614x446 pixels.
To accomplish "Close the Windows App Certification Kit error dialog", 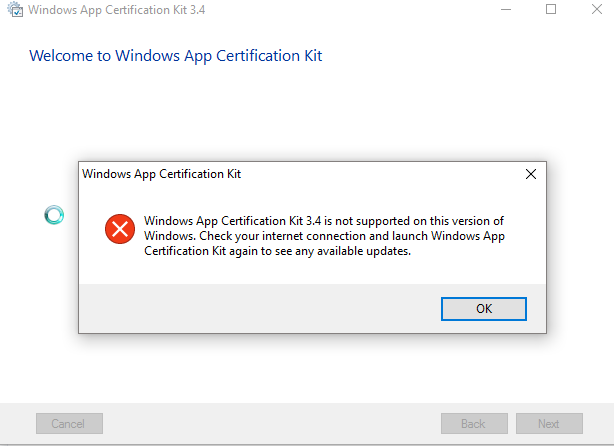I will coord(531,174).
